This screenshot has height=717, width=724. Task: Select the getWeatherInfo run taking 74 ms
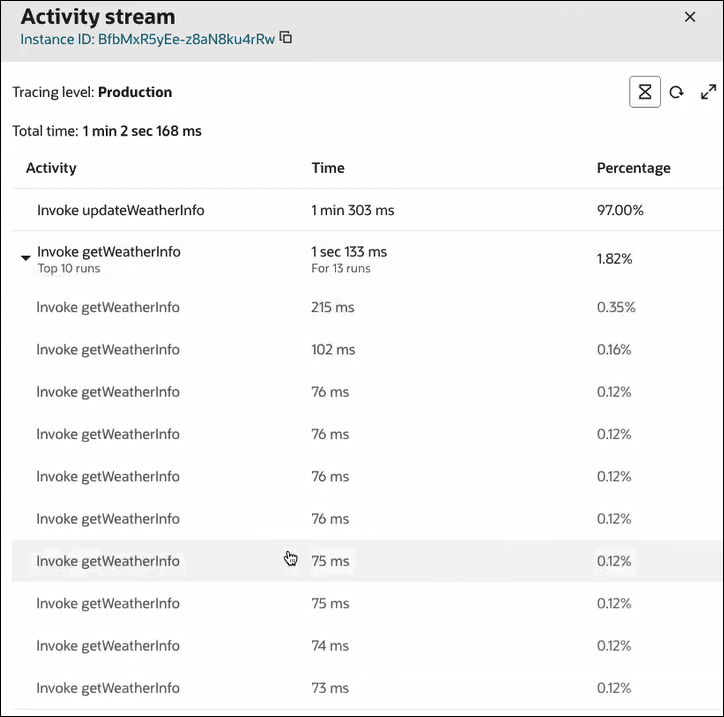pyautogui.click(x=367, y=645)
